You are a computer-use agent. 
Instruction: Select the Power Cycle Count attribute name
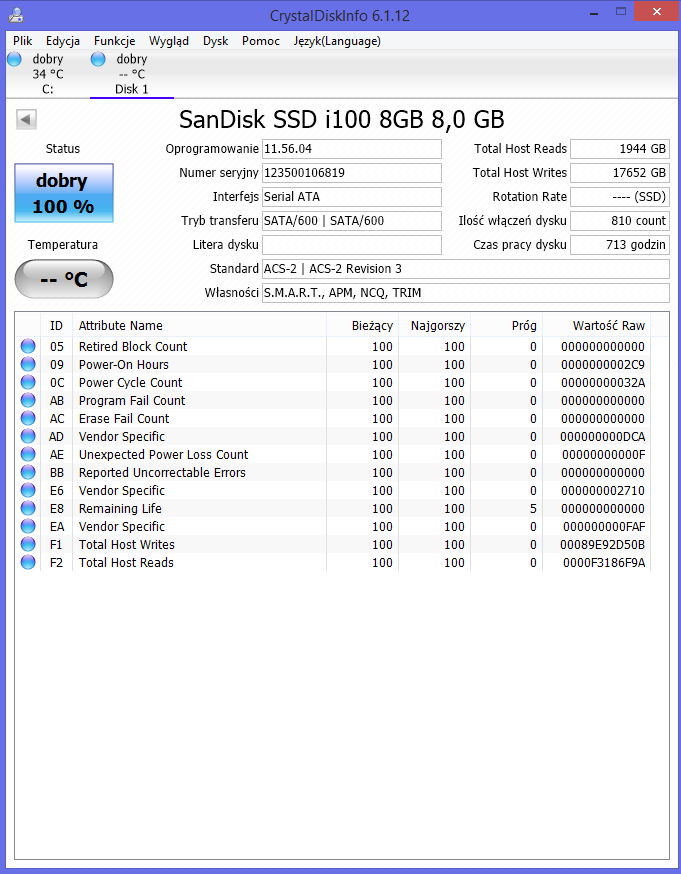click(130, 382)
